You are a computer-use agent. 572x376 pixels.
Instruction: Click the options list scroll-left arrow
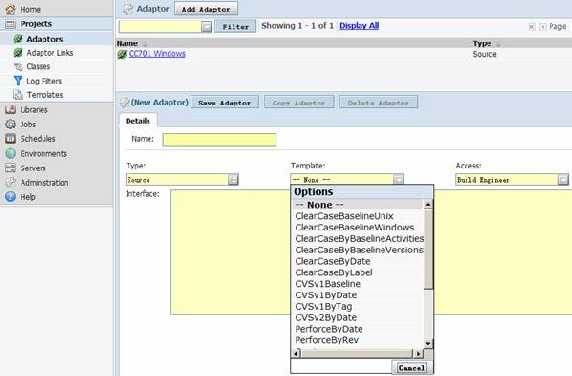tap(297, 353)
